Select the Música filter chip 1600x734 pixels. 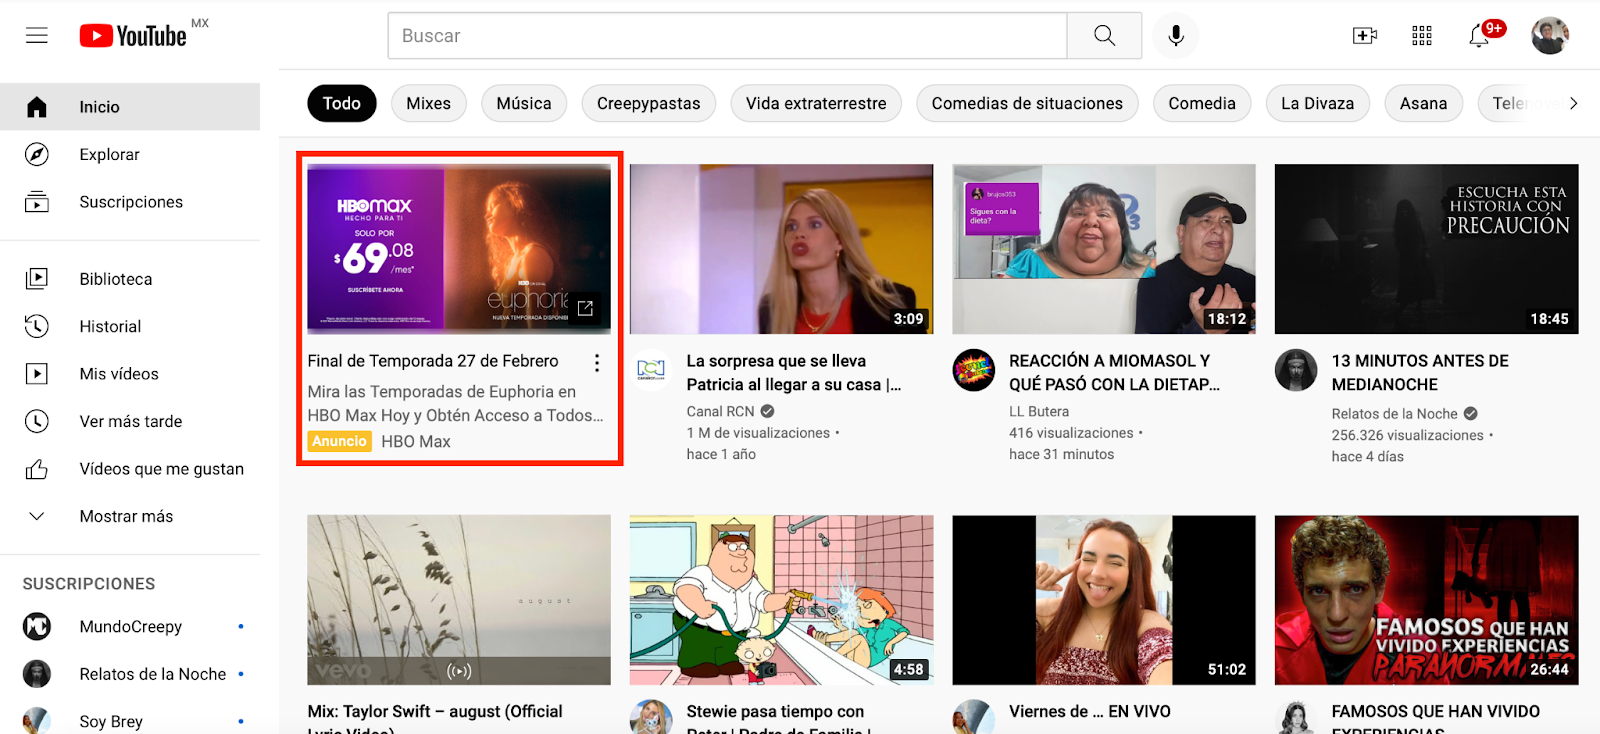pos(523,103)
